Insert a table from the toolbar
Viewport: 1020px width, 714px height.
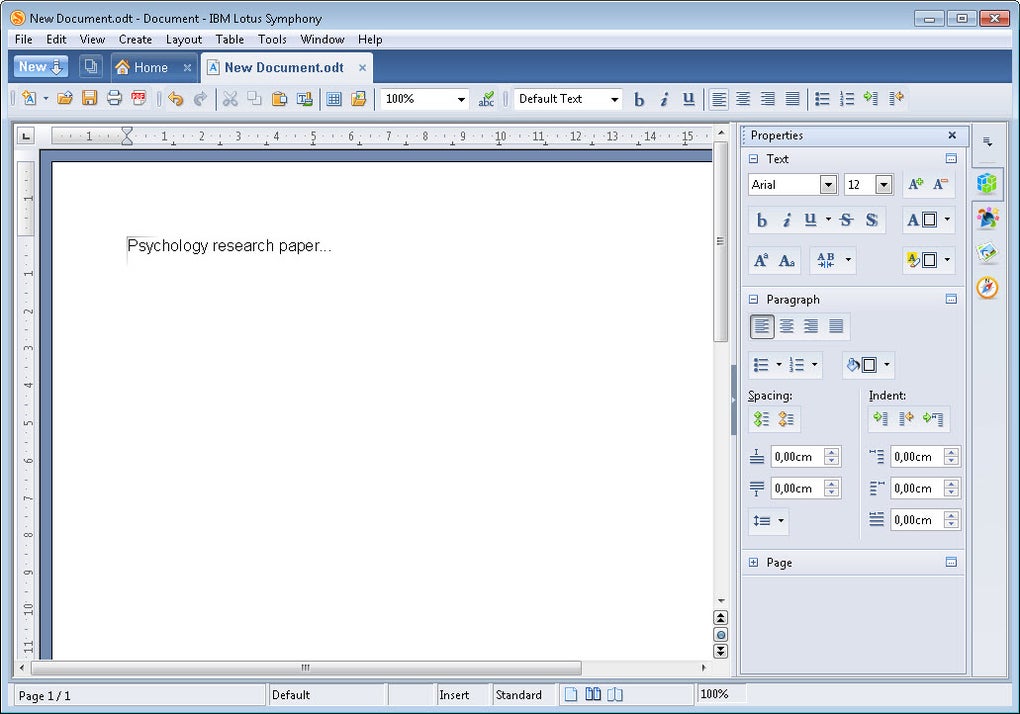[334, 99]
